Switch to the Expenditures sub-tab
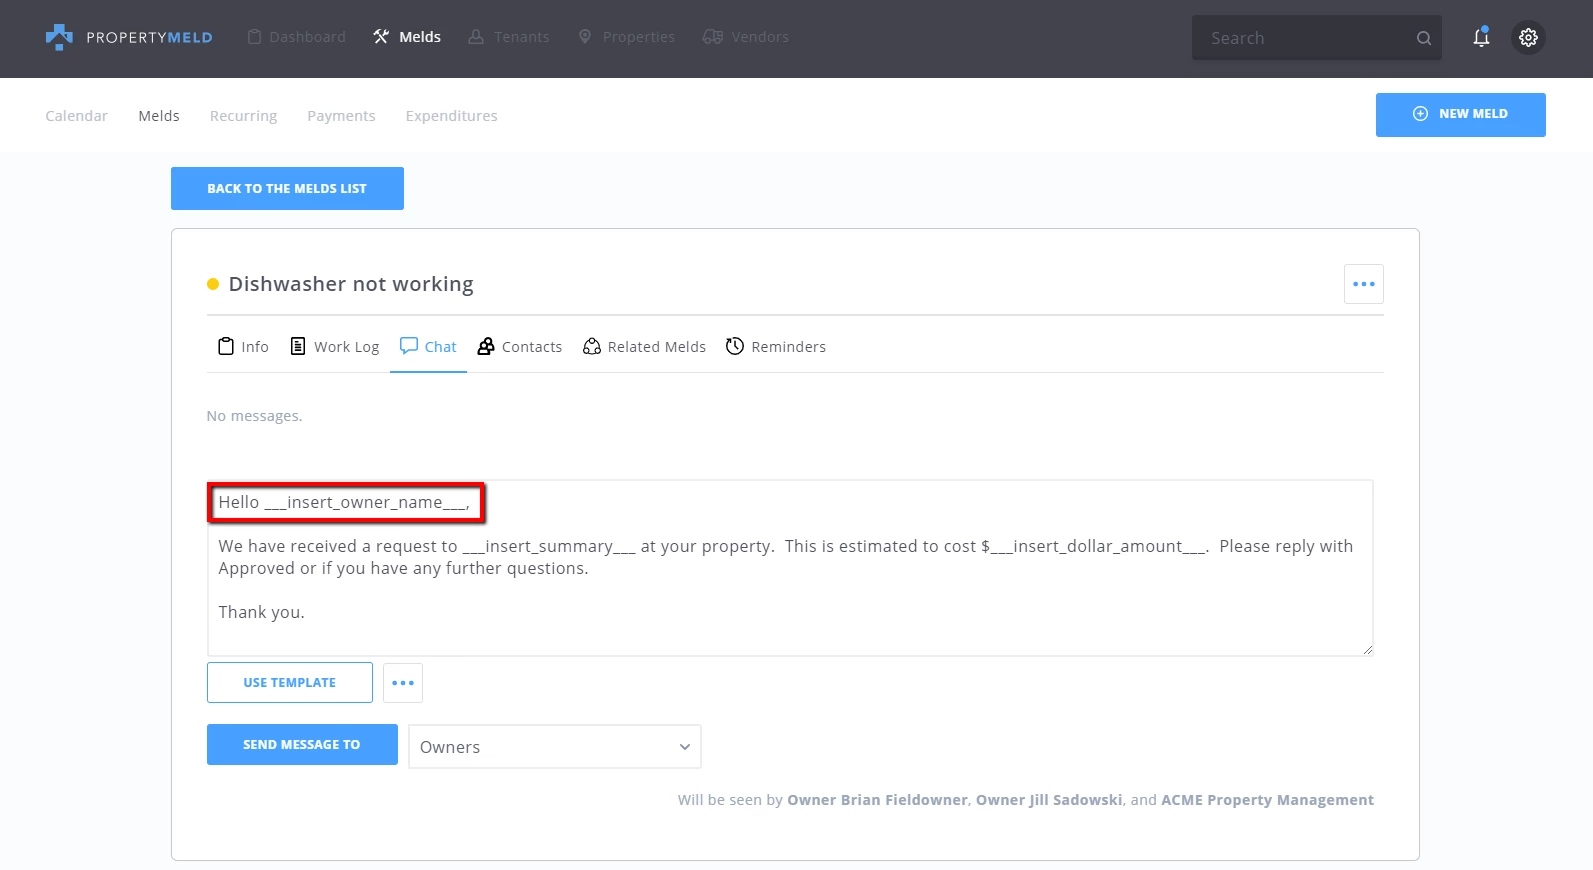1593x870 pixels. pyautogui.click(x=451, y=116)
